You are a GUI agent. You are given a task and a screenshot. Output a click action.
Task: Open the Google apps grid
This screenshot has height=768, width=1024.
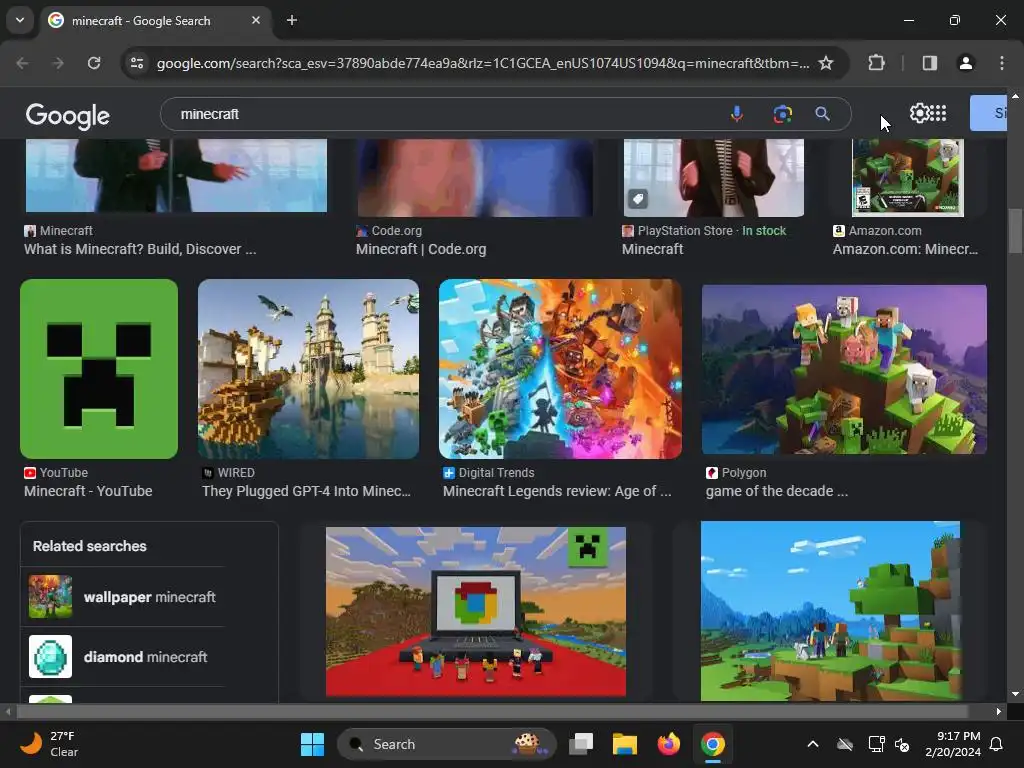coord(938,113)
